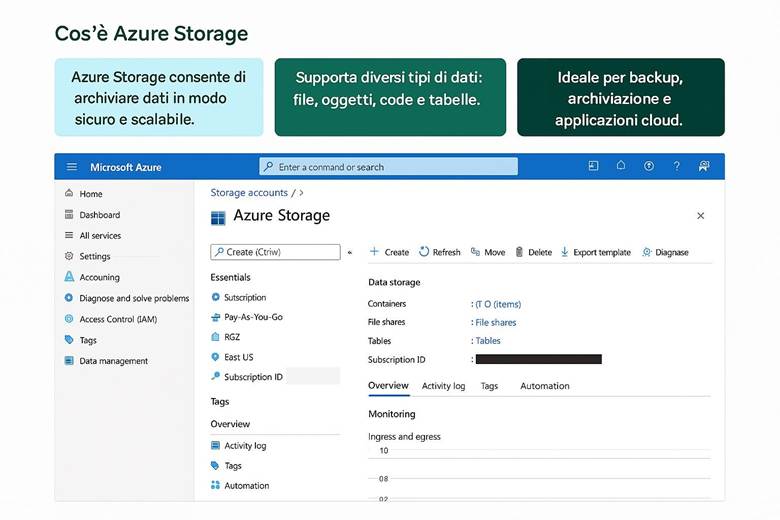Click the Move toolbar button
The width and height of the screenshot is (780, 520).
(x=487, y=252)
